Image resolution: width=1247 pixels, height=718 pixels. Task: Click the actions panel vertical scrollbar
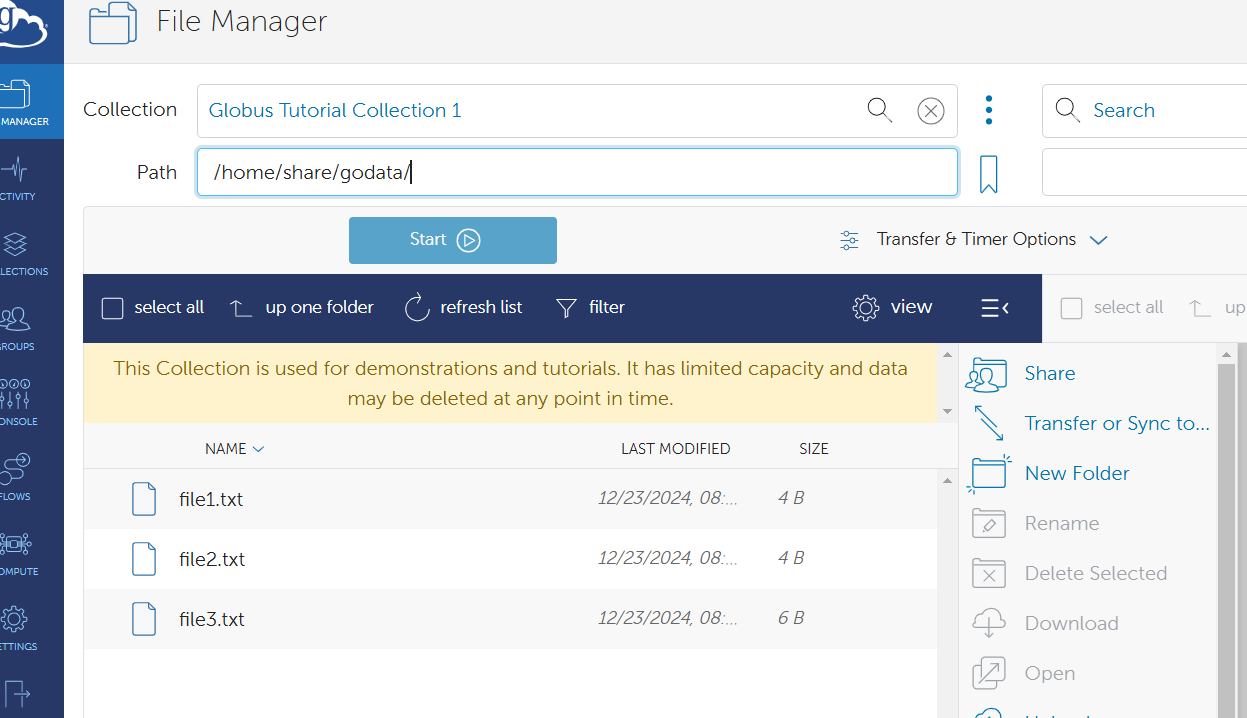click(x=1226, y=530)
